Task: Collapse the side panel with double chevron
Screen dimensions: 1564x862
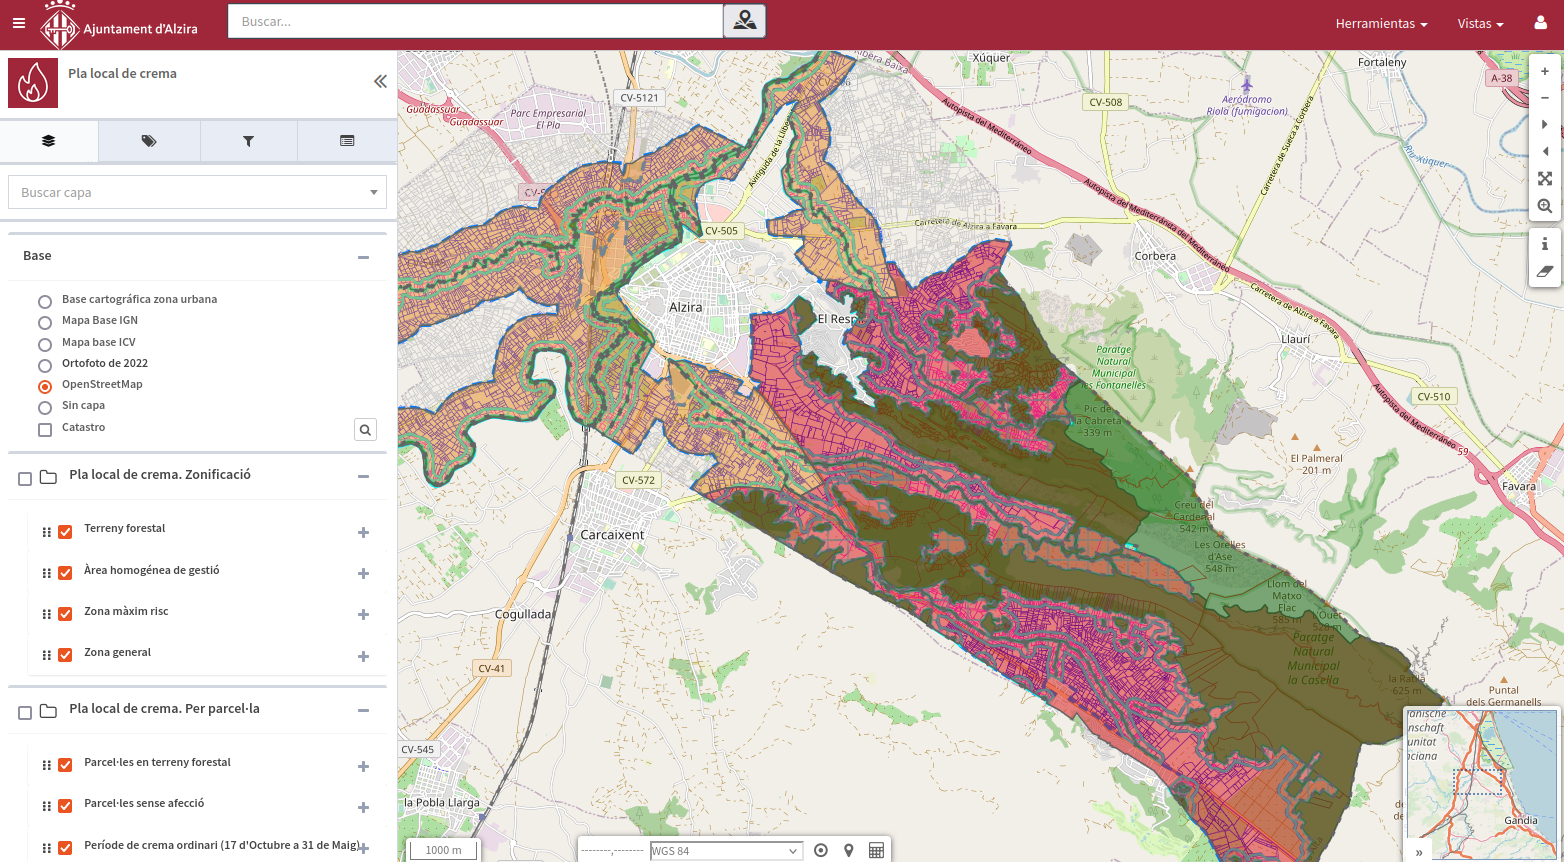Action: point(380,82)
